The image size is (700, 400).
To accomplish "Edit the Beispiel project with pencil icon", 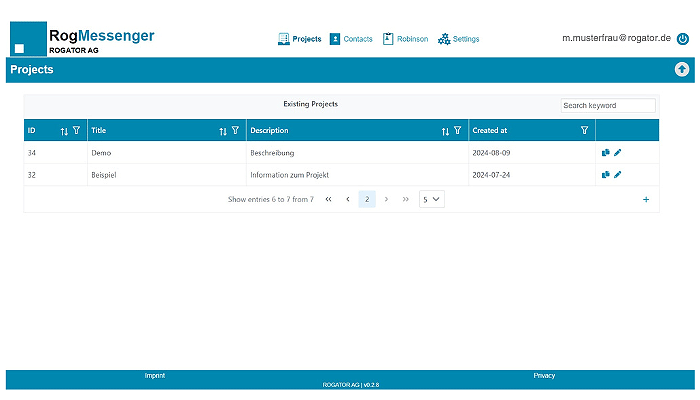I will 618,175.
